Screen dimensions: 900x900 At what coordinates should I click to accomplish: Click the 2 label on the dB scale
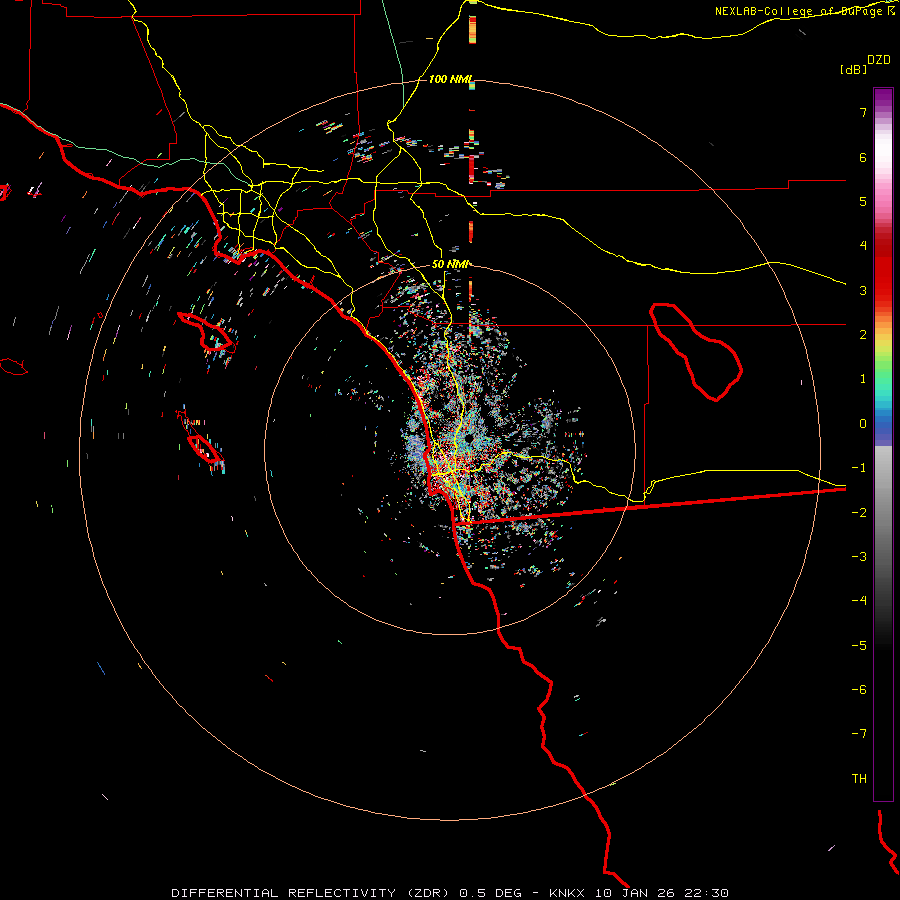click(863, 335)
